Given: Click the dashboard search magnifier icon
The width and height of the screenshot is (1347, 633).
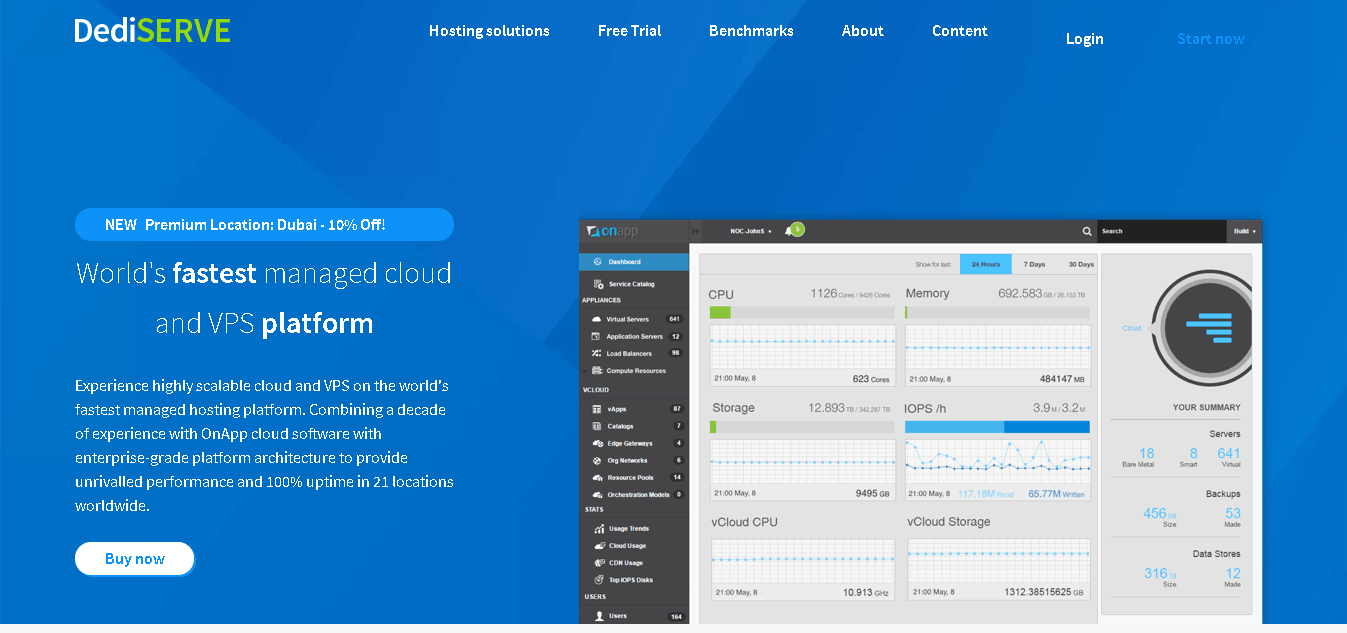Looking at the screenshot, I should (x=1087, y=231).
